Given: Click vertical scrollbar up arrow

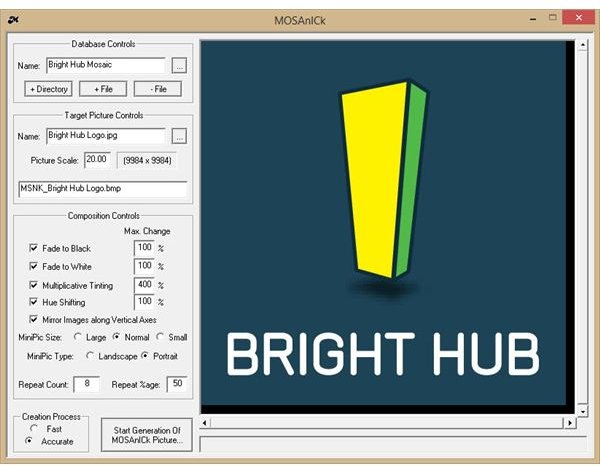Looking at the screenshot, I should pos(582,45).
